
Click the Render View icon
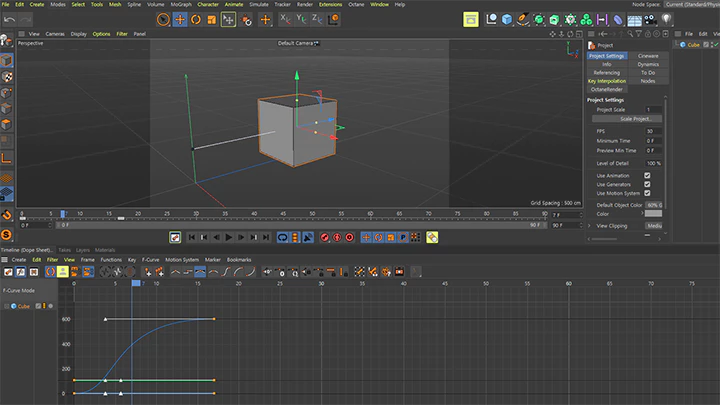471,19
